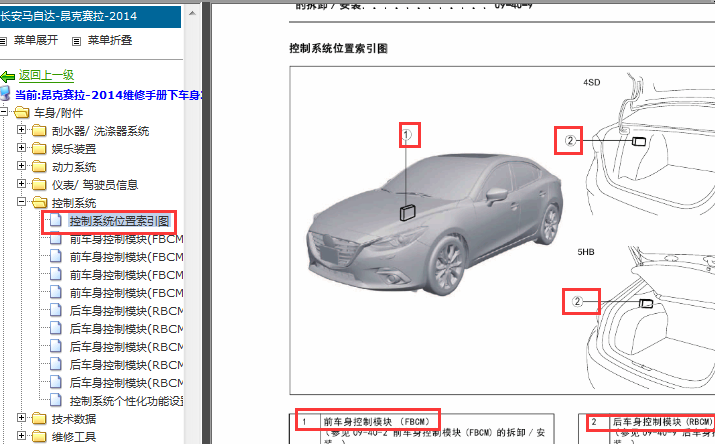Click the 前车身控制模块 (FBCM) table cell
The width and height of the screenshot is (715, 444).
(377, 422)
